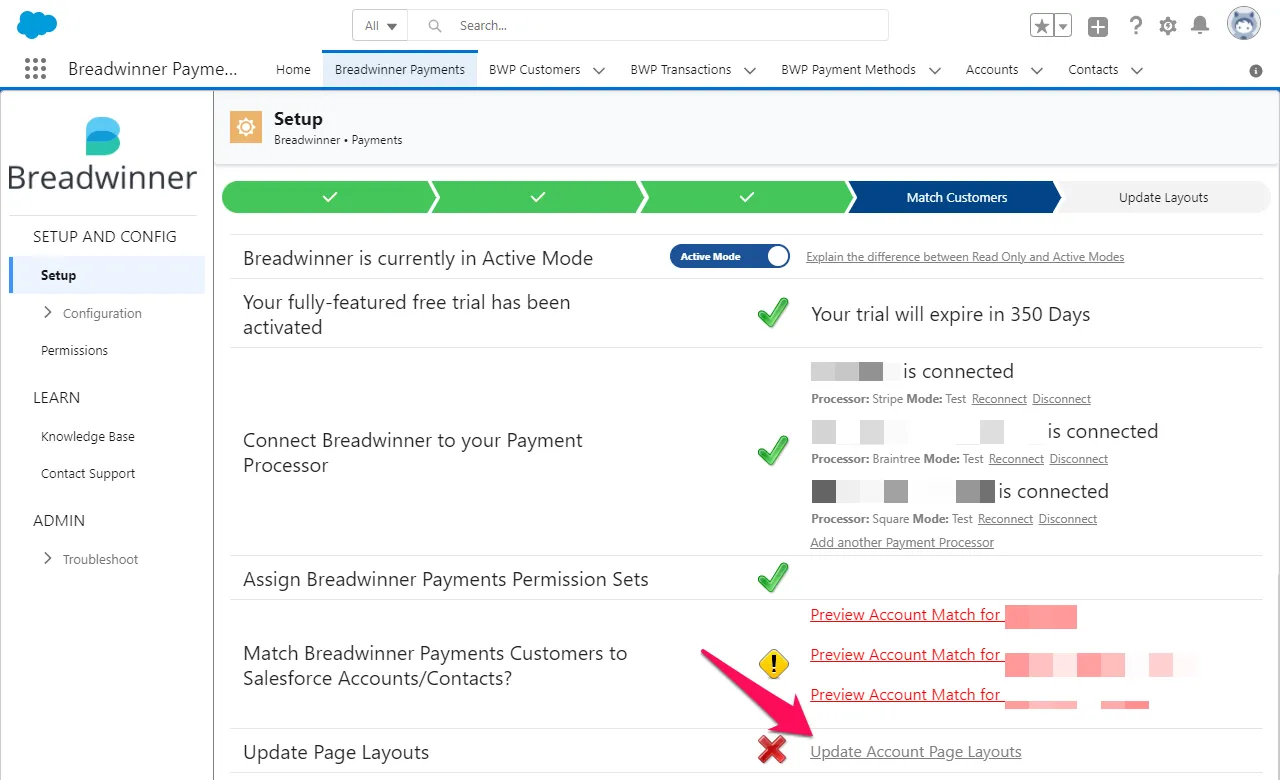
Task: Open the Setup gear icon in header
Action: 1168,26
